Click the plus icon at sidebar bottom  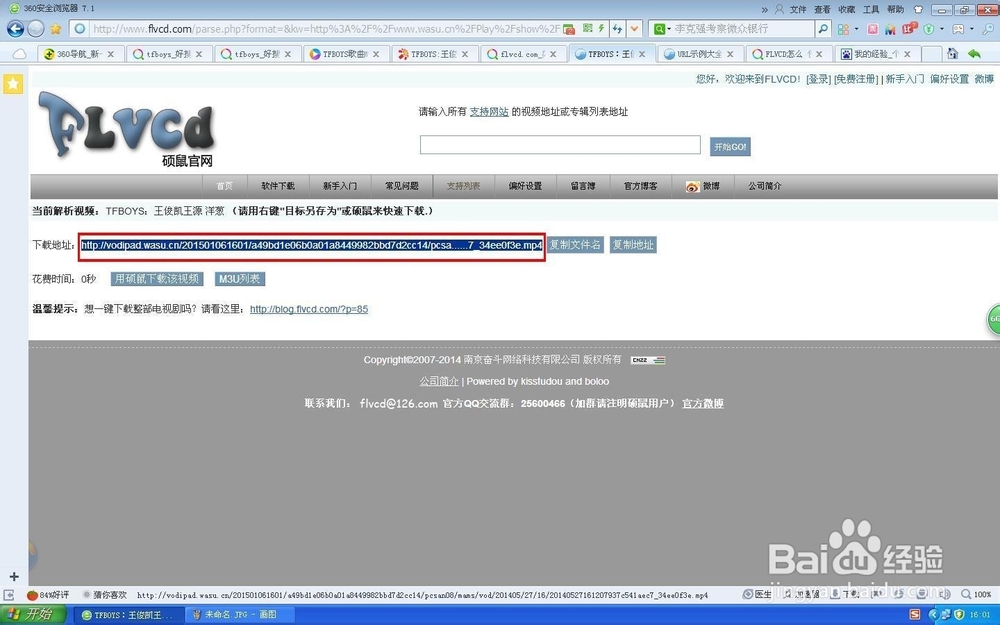14,577
